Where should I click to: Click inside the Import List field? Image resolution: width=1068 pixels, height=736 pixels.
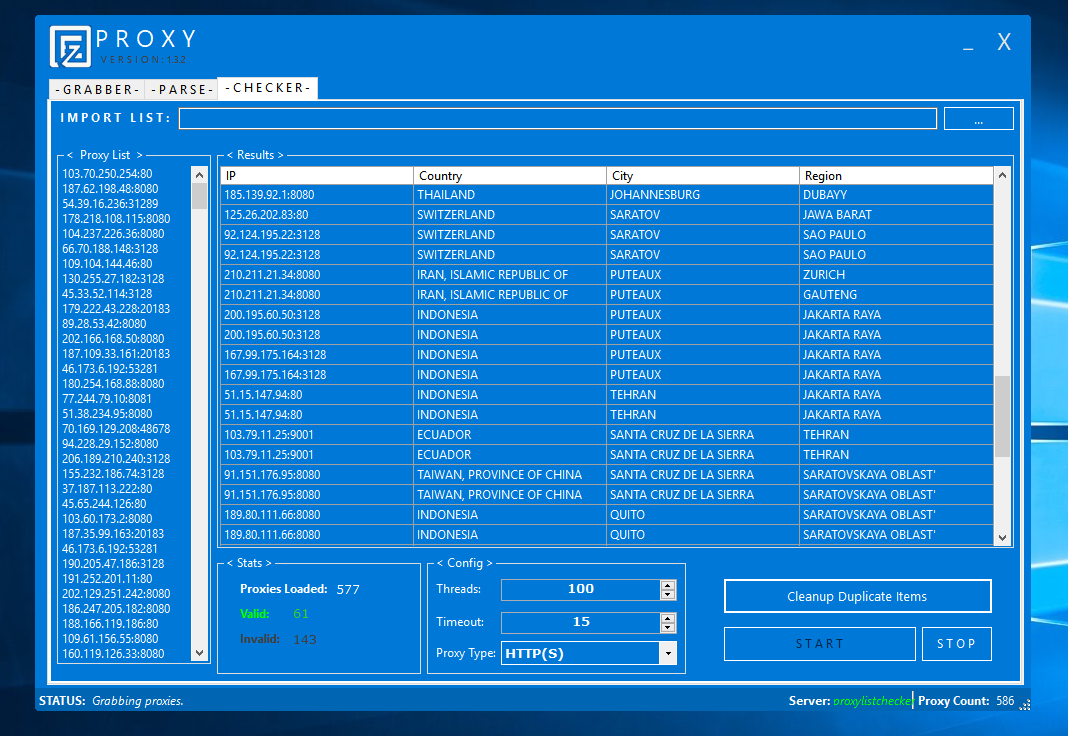(x=556, y=118)
